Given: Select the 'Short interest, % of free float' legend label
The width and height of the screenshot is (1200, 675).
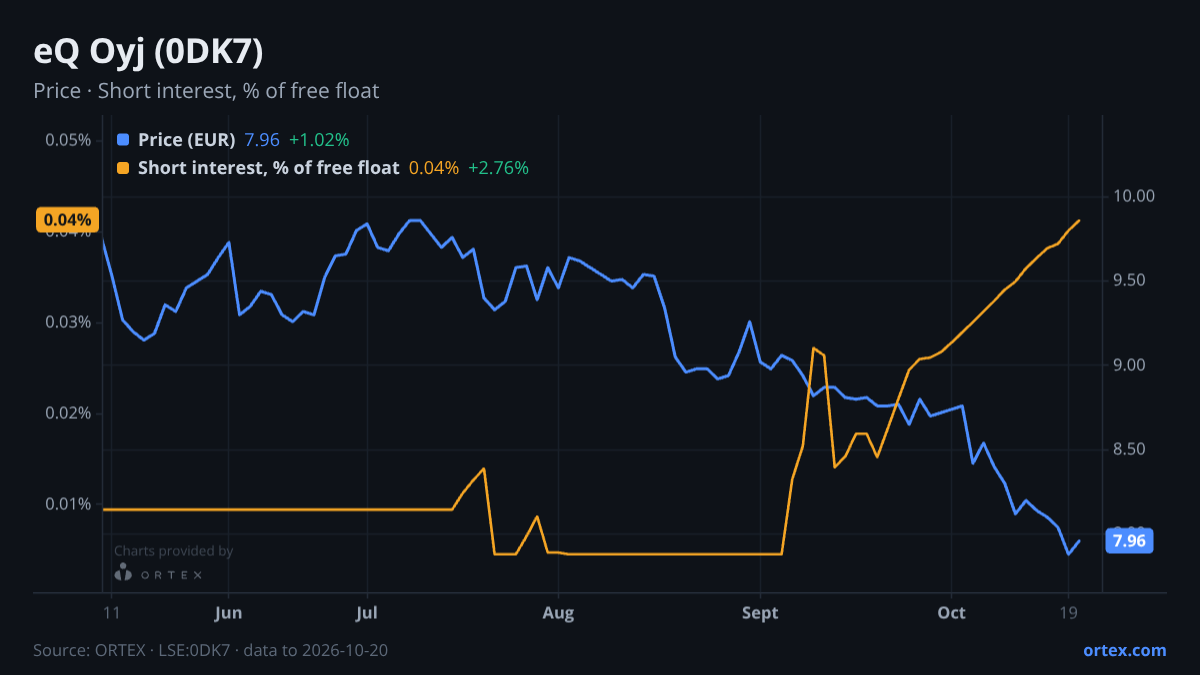Looking at the screenshot, I should 268,168.
